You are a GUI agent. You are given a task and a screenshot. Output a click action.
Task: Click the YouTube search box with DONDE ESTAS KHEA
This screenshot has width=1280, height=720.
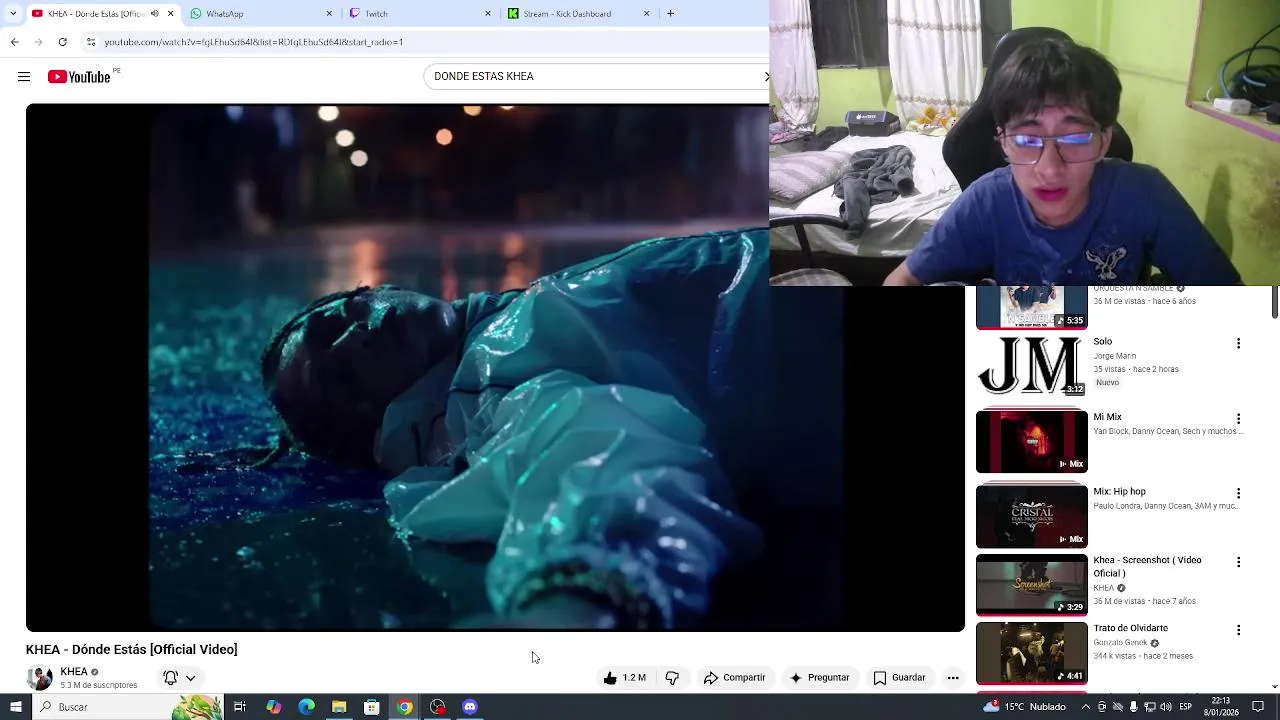coord(596,77)
